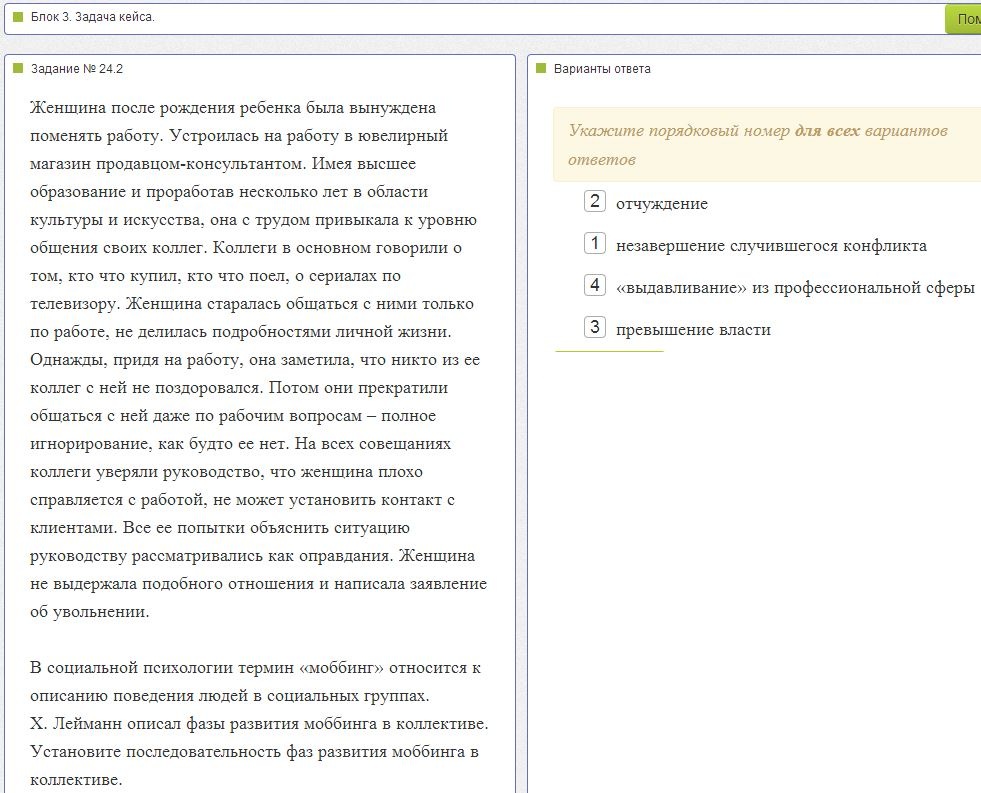Select the order box showing 1 for "незавершение случившегося конфликта"
981x793 pixels.
[594, 243]
